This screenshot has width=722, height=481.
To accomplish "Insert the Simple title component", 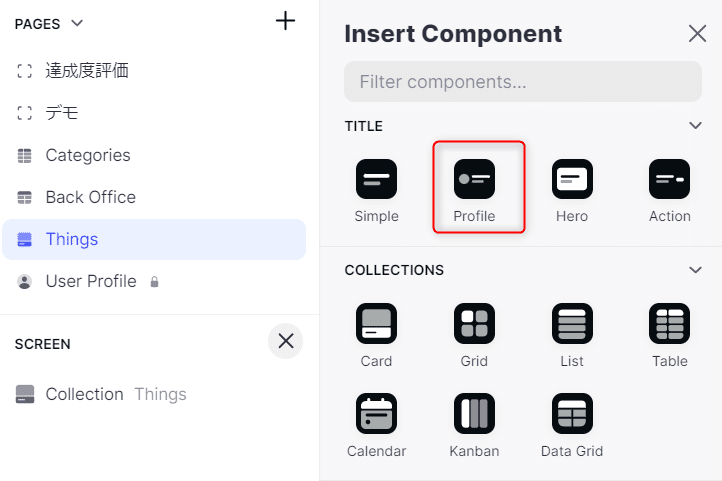I will (x=376, y=180).
